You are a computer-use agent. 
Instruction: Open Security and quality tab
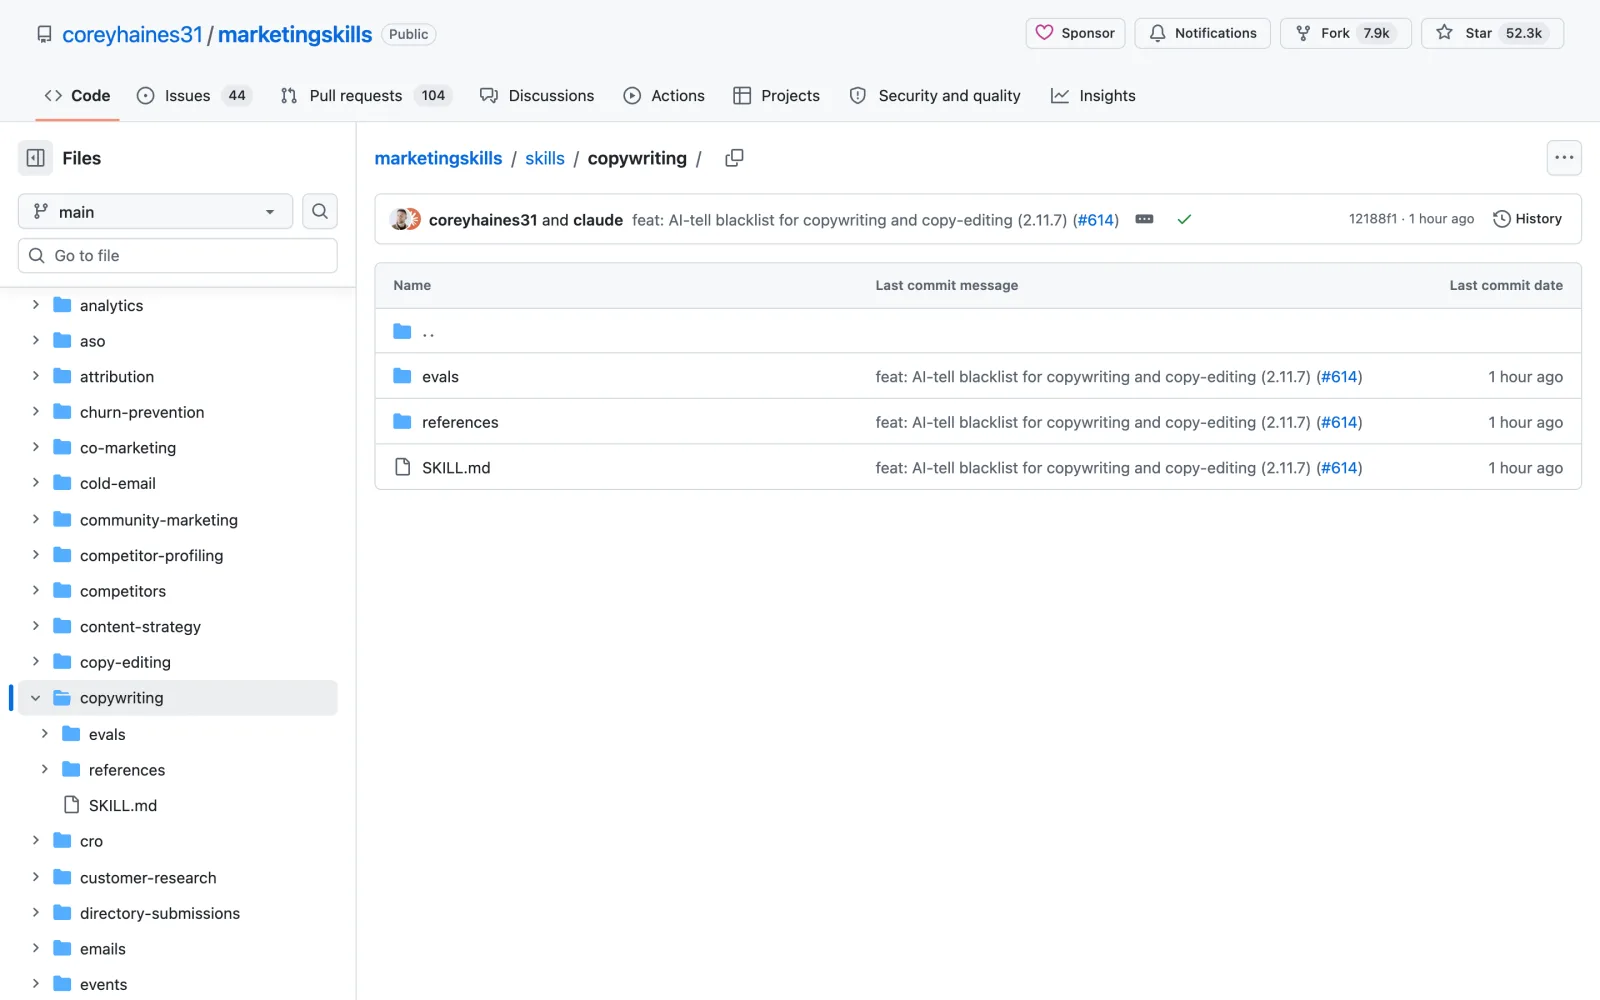[x=935, y=95]
